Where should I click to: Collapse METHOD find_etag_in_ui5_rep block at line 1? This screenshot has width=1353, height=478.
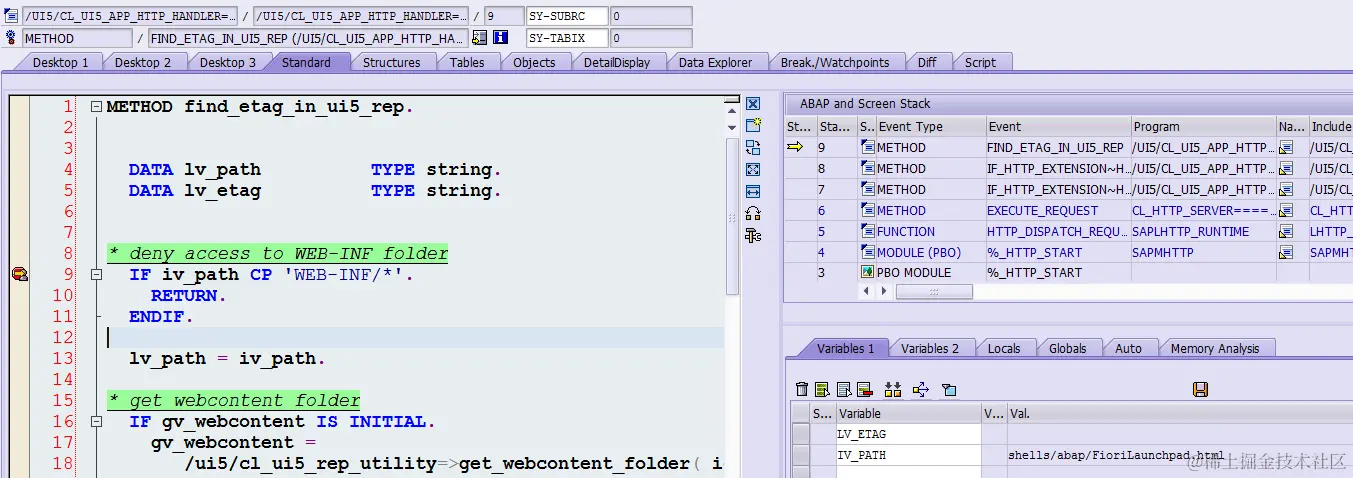[x=95, y=107]
